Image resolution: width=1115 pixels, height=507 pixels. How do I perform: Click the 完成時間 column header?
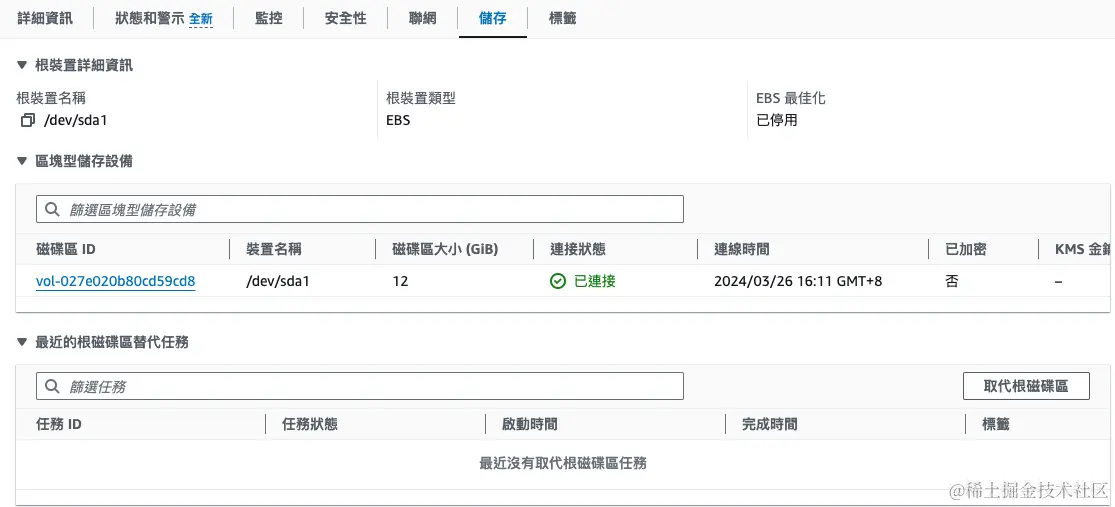pos(769,425)
